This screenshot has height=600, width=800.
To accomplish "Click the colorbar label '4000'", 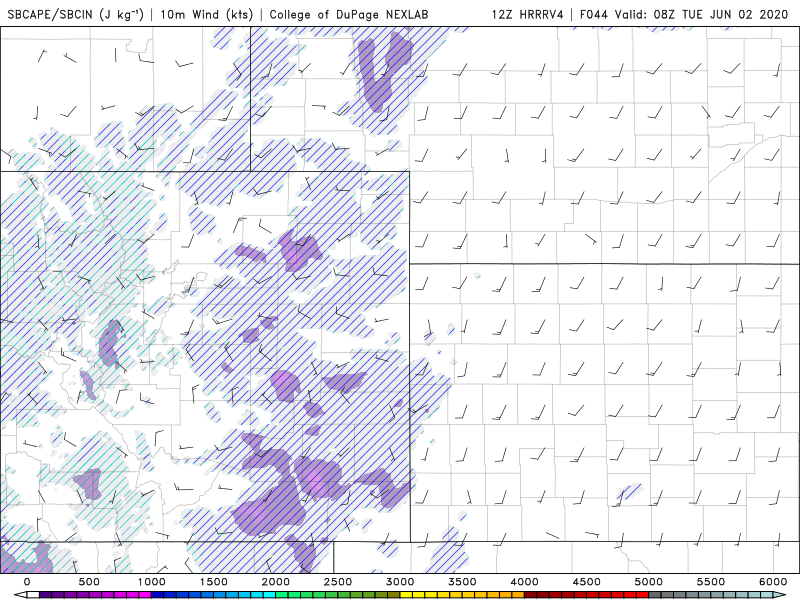I will pyautogui.click(x=524, y=582).
